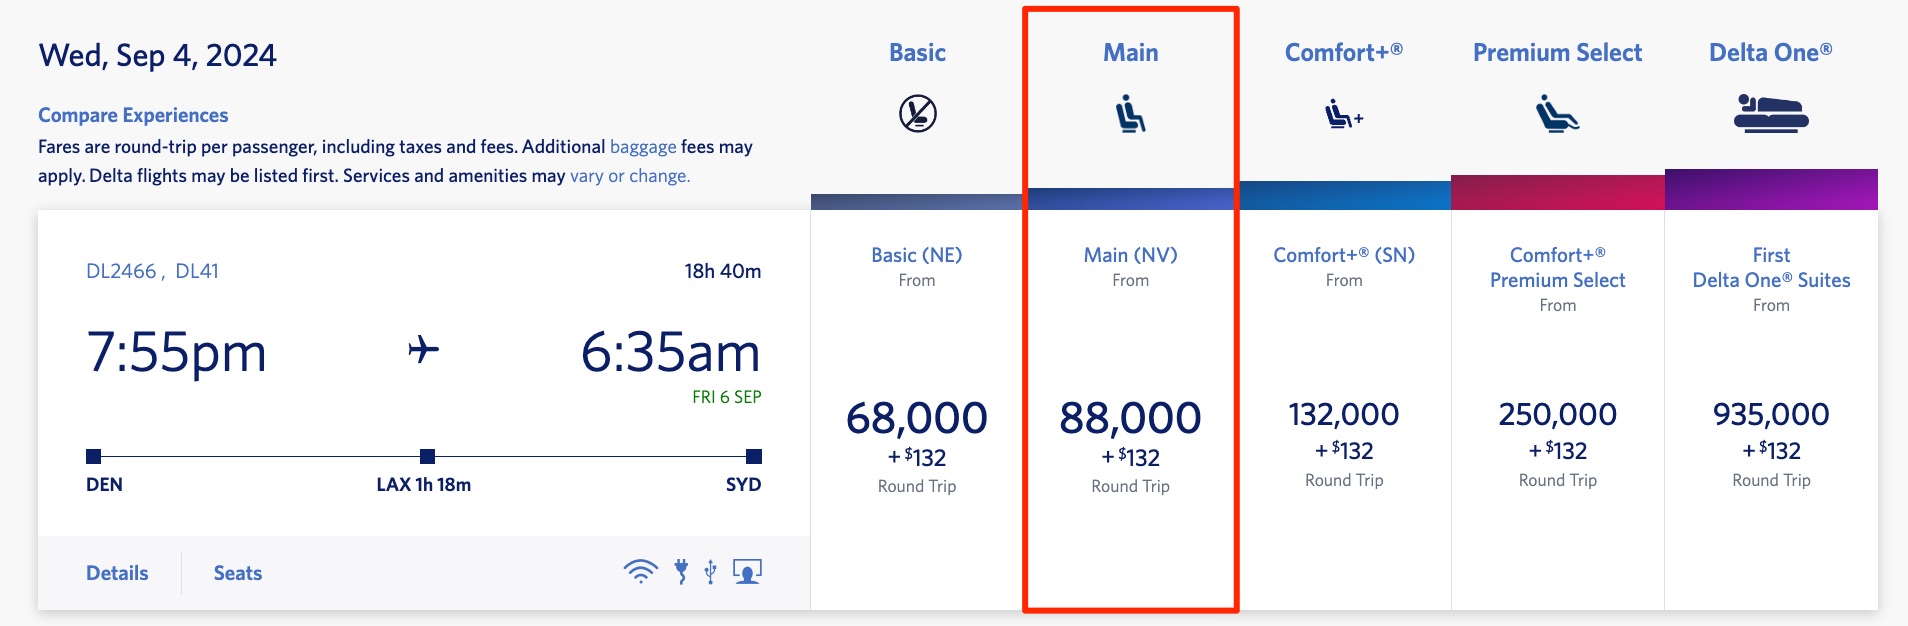Click the Premium Select recliner icon
Screen dimensions: 1908x626
coord(1557,113)
